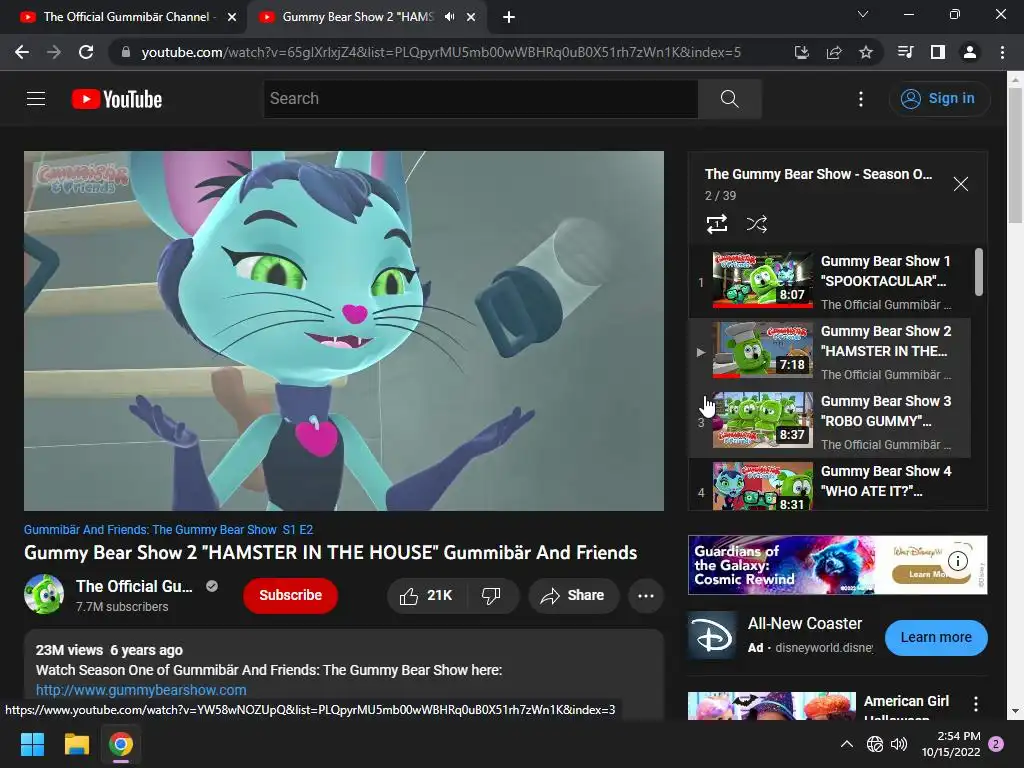
Task: Type in the YouTube Search field
Action: (481, 99)
